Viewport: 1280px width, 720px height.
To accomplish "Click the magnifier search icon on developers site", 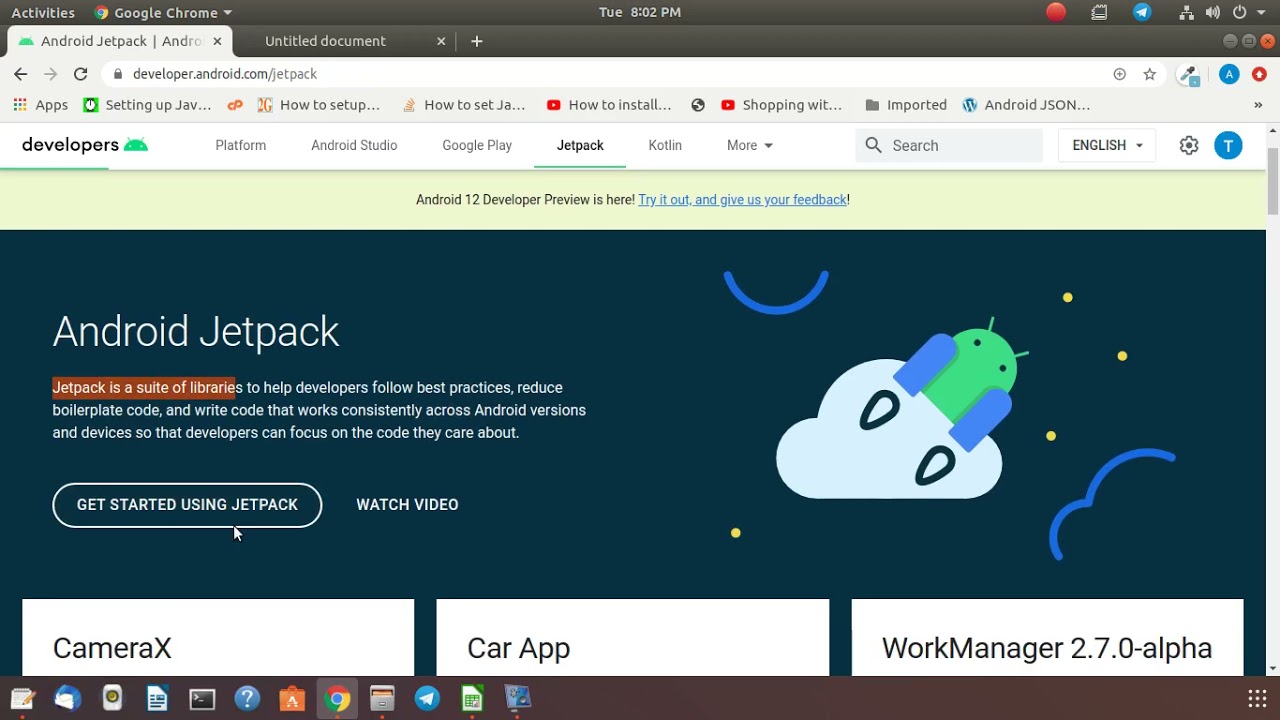I will coord(873,145).
